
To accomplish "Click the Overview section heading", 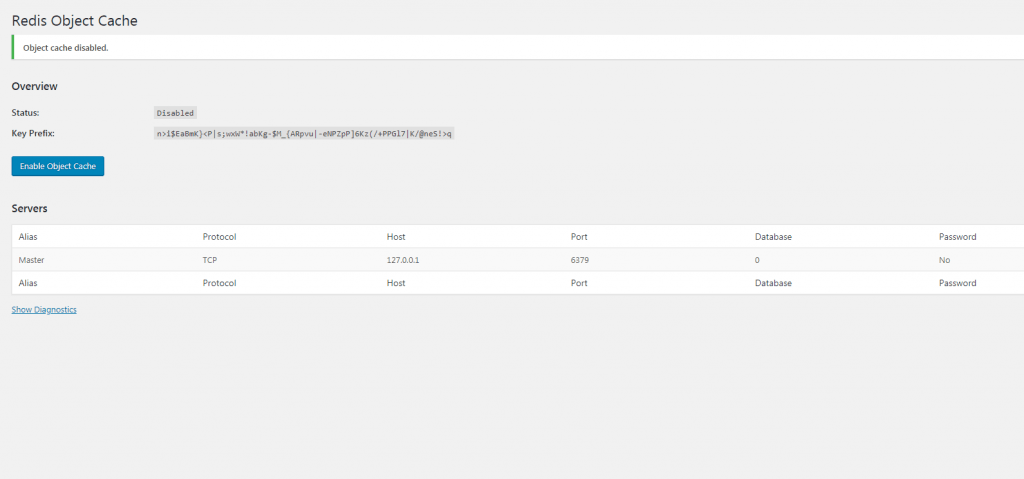I will coord(35,86).
